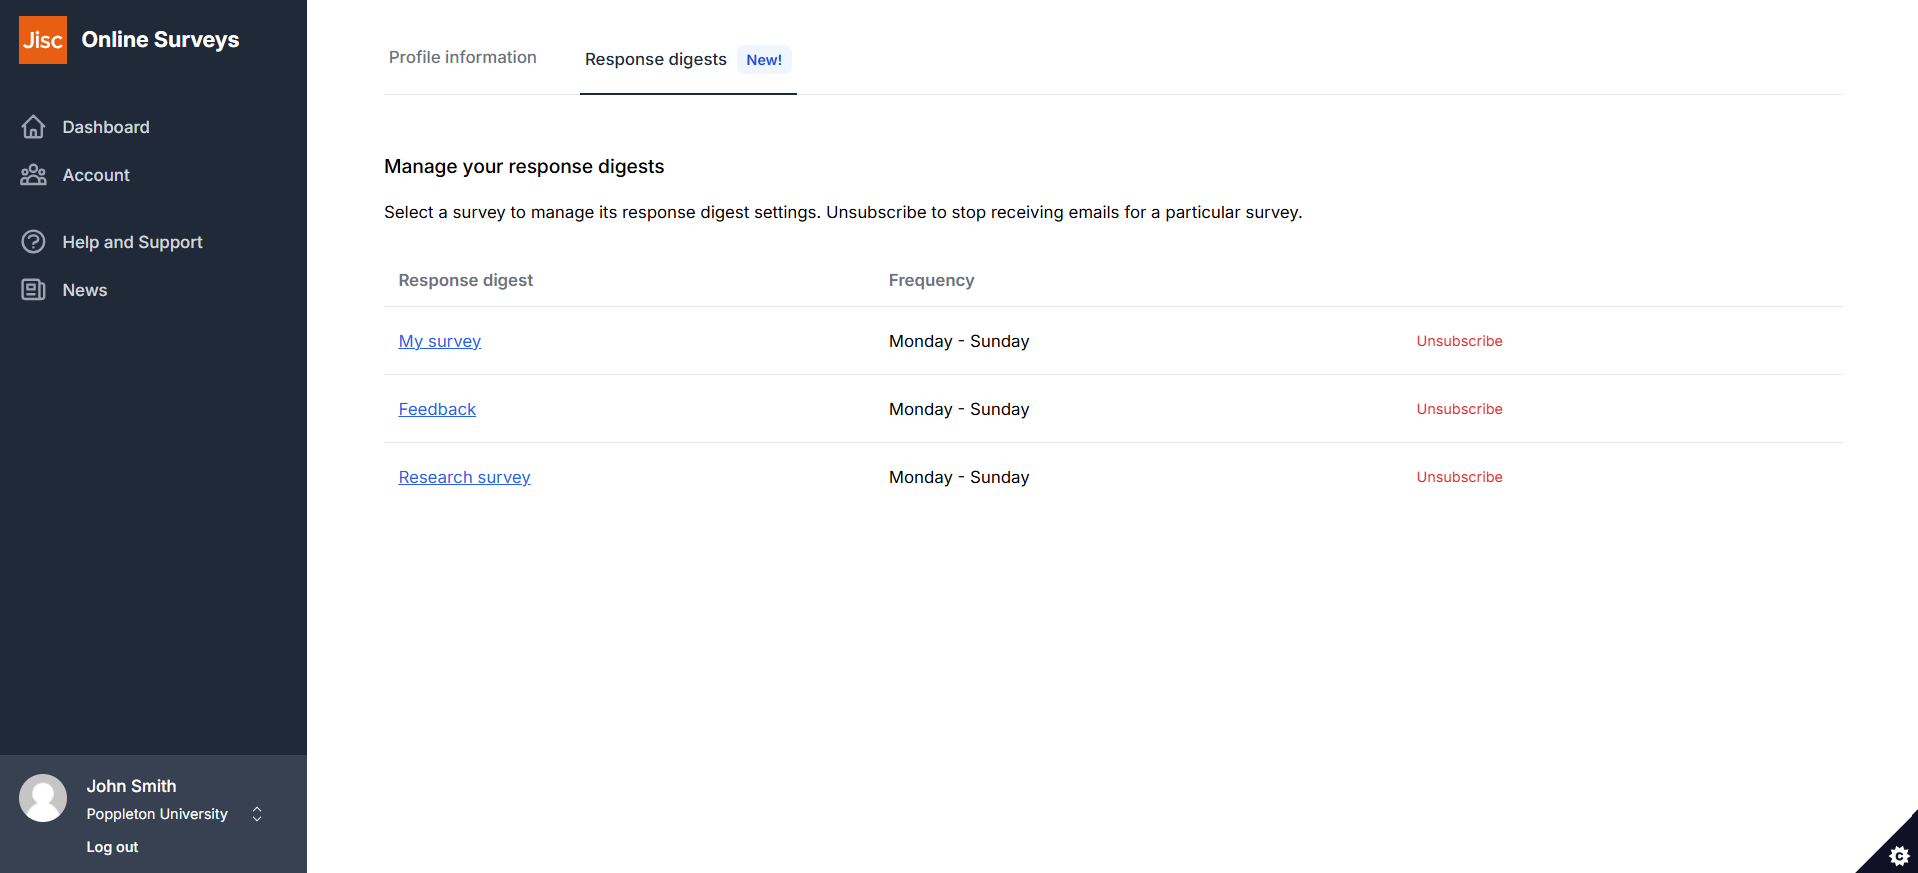
Task: Switch to the Profile information tab
Action: coord(463,57)
